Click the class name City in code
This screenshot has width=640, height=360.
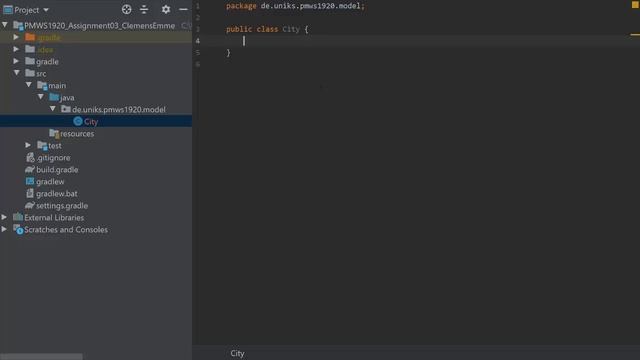tap(291, 29)
